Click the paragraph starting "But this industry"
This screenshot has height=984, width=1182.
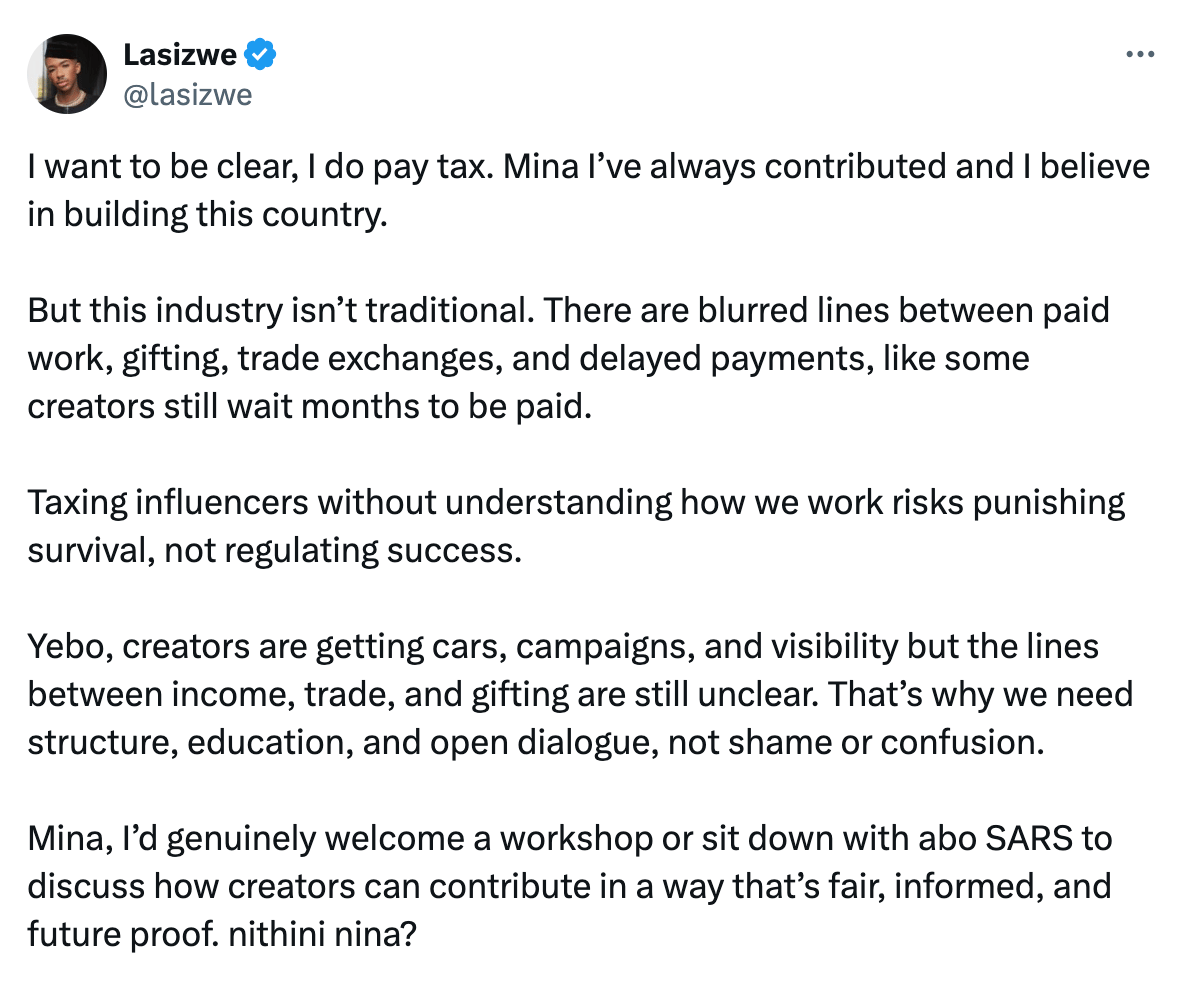click(x=568, y=358)
